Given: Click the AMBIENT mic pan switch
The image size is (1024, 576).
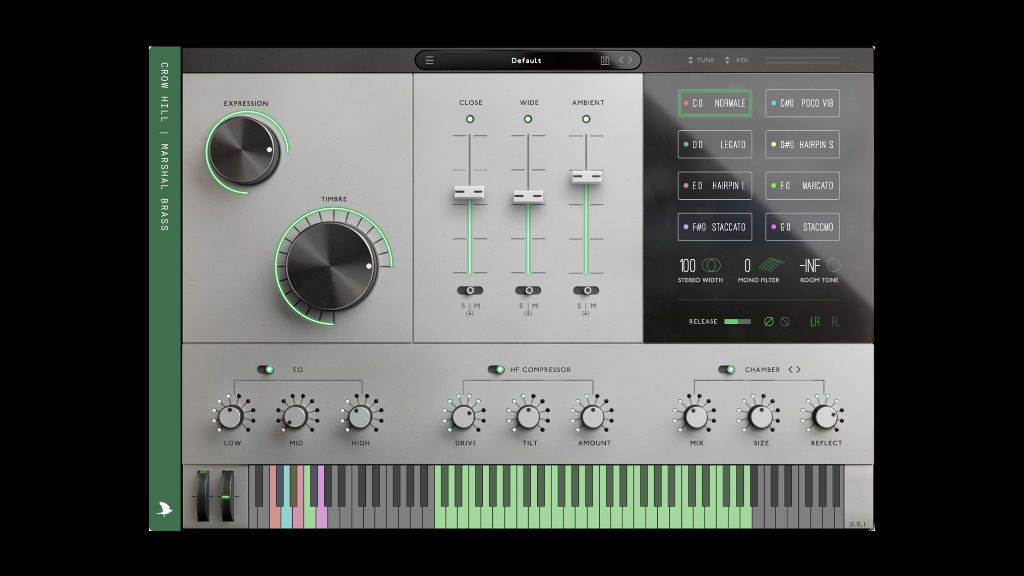Looking at the screenshot, I should point(586,291).
